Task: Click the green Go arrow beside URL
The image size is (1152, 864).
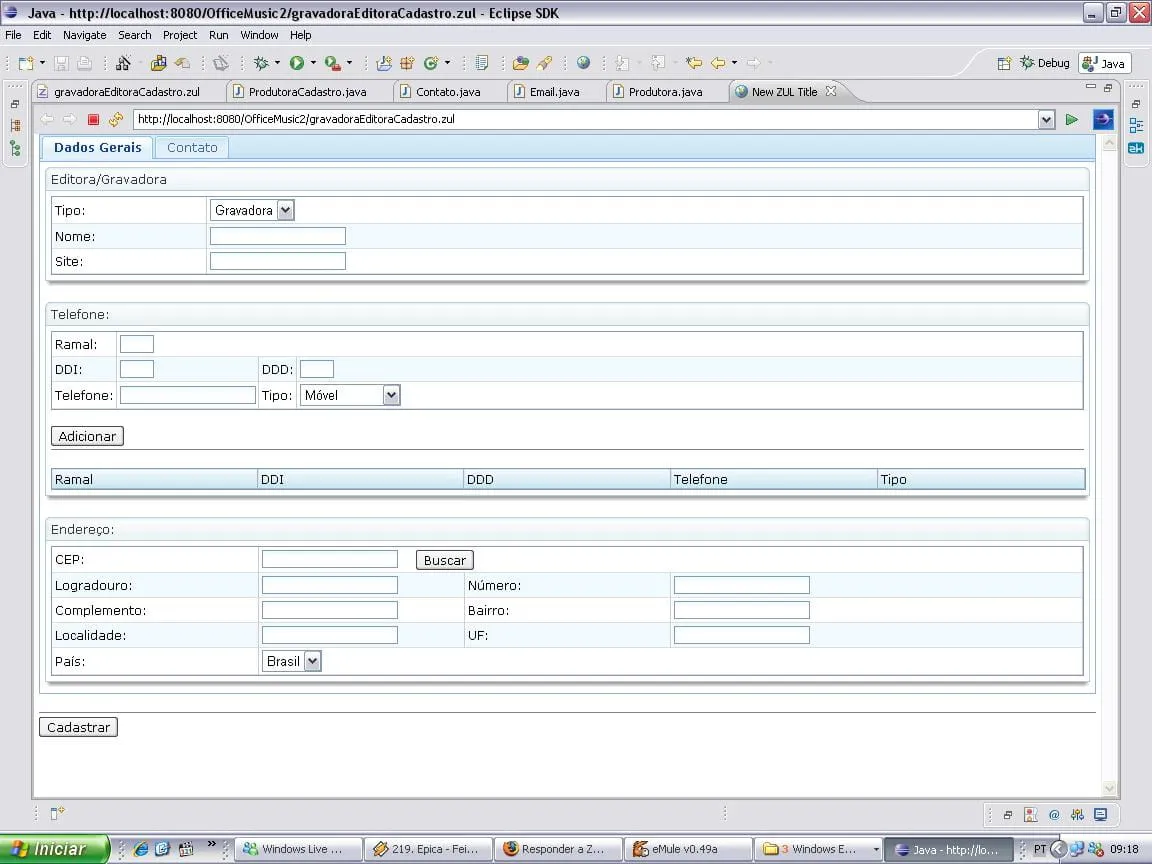Action: tap(1072, 120)
